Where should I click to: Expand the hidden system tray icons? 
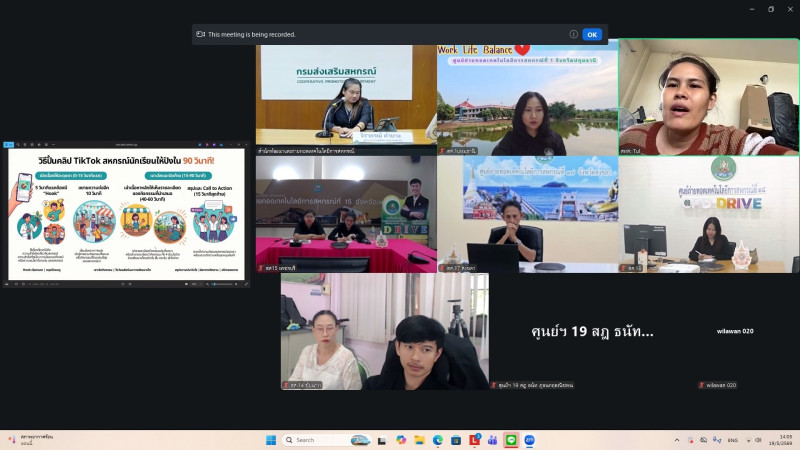[677, 440]
